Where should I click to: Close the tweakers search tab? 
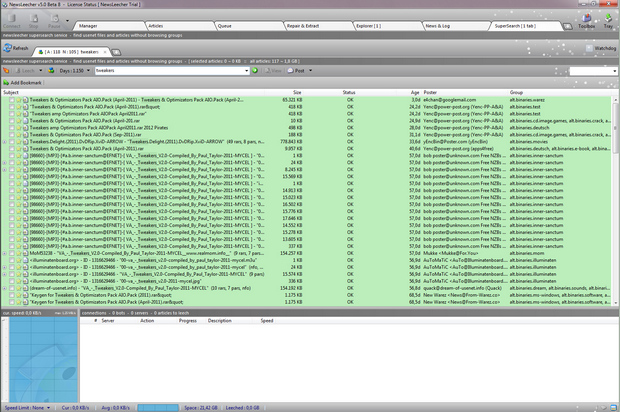105,52
